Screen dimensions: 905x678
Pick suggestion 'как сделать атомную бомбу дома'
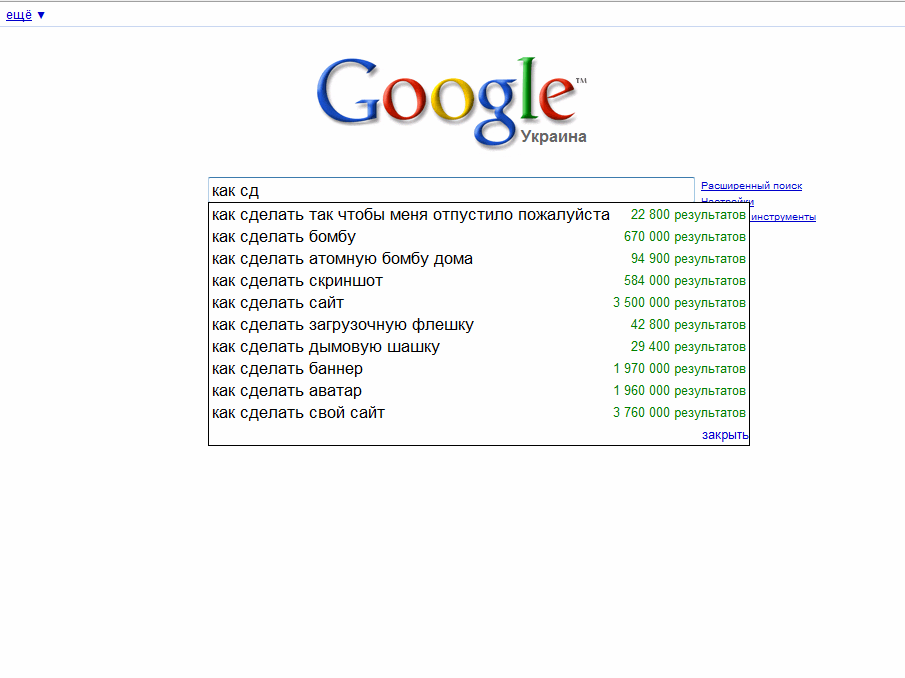coord(478,259)
